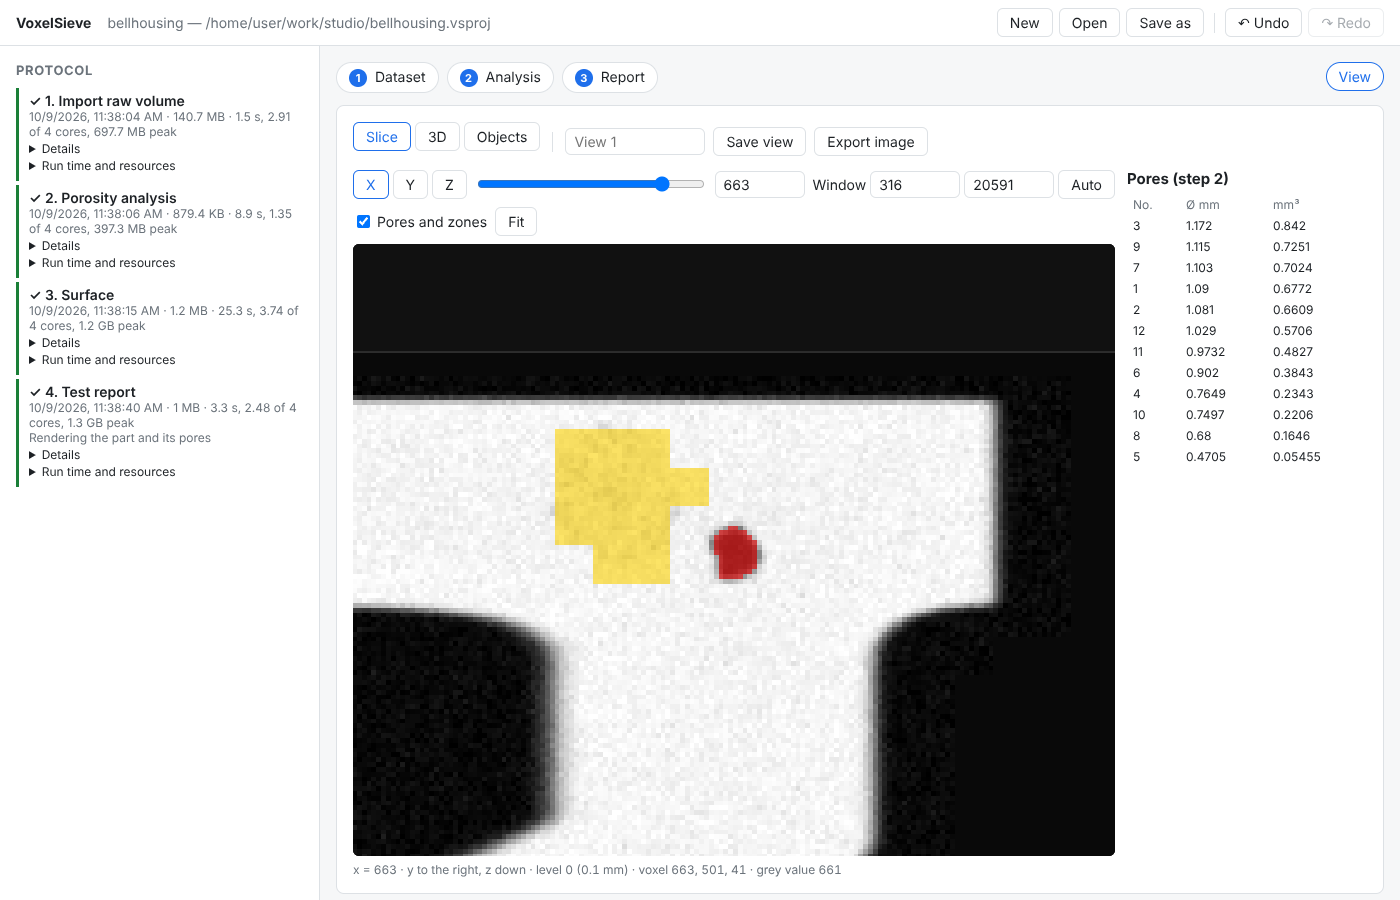The width and height of the screenshot is (1400, 900).
Task: Export the current slice image
Action: click(x=871, y=142)
